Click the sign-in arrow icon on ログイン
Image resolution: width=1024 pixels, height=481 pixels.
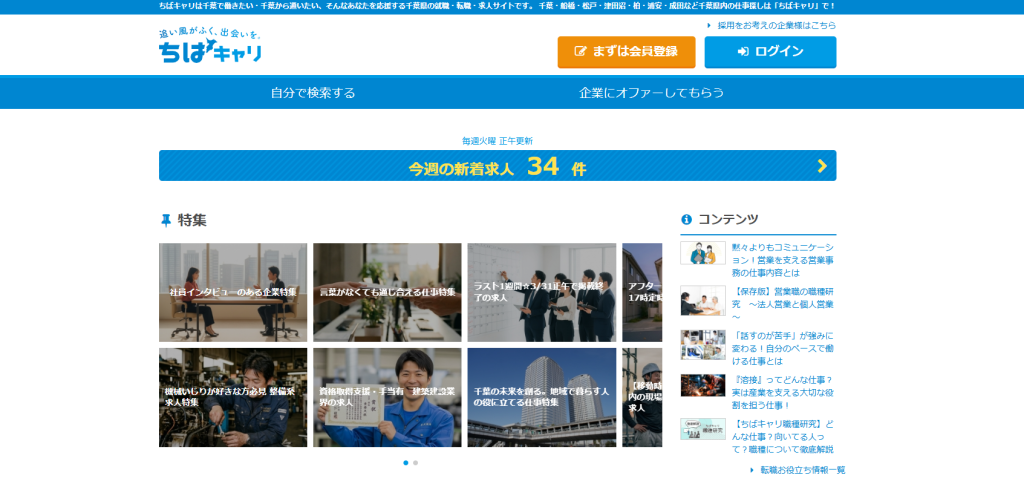[x=743, y=52]
